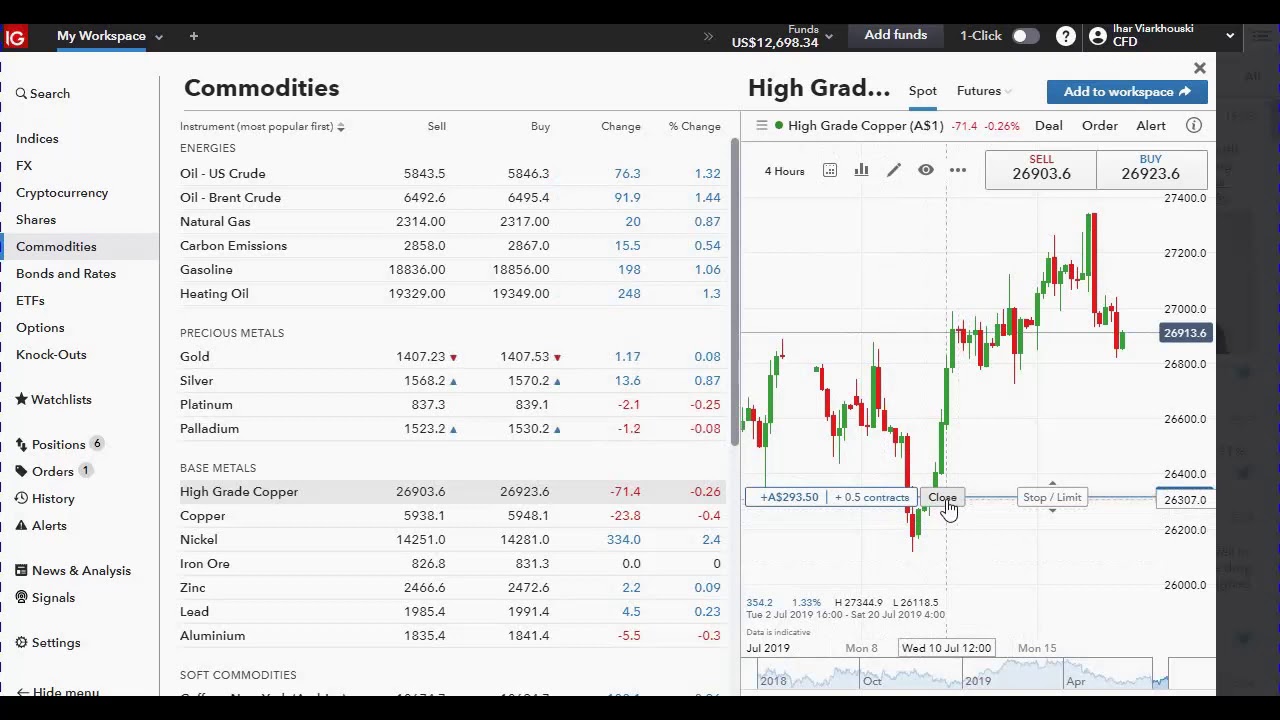This screenshot has width=1280, height=720.
Task: Open the chart date range calendar icon
Action: 830,171
